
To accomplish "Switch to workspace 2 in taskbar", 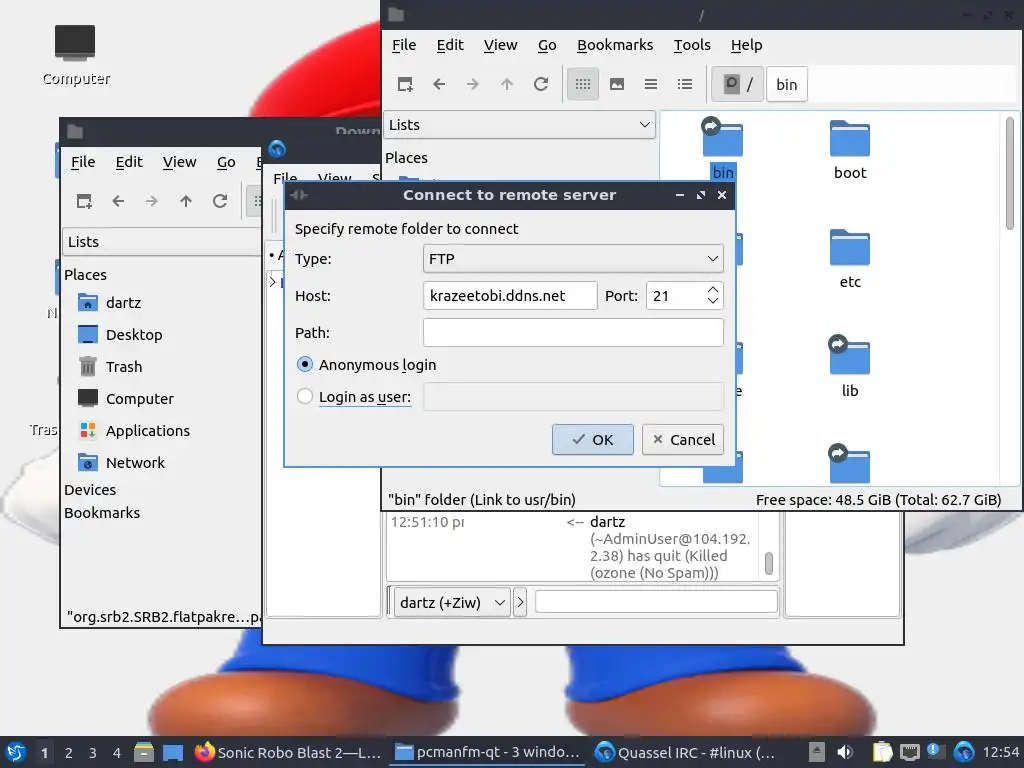I will click(69, 753).
